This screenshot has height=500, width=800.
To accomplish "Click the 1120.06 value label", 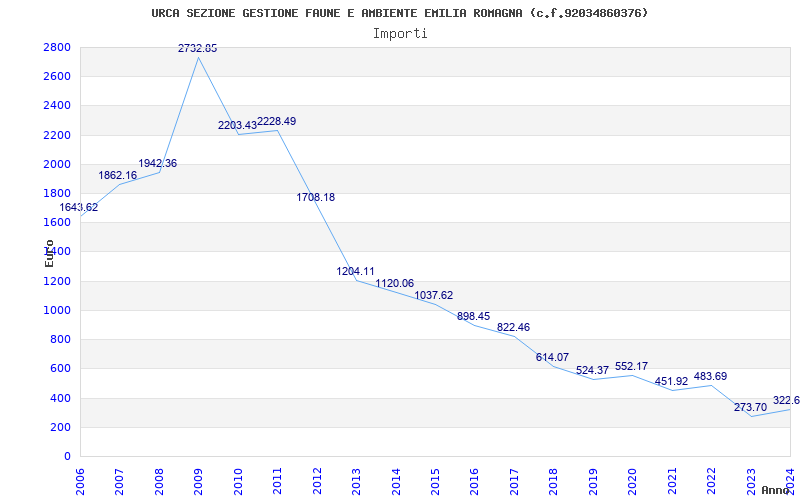I will click(395, 284).
